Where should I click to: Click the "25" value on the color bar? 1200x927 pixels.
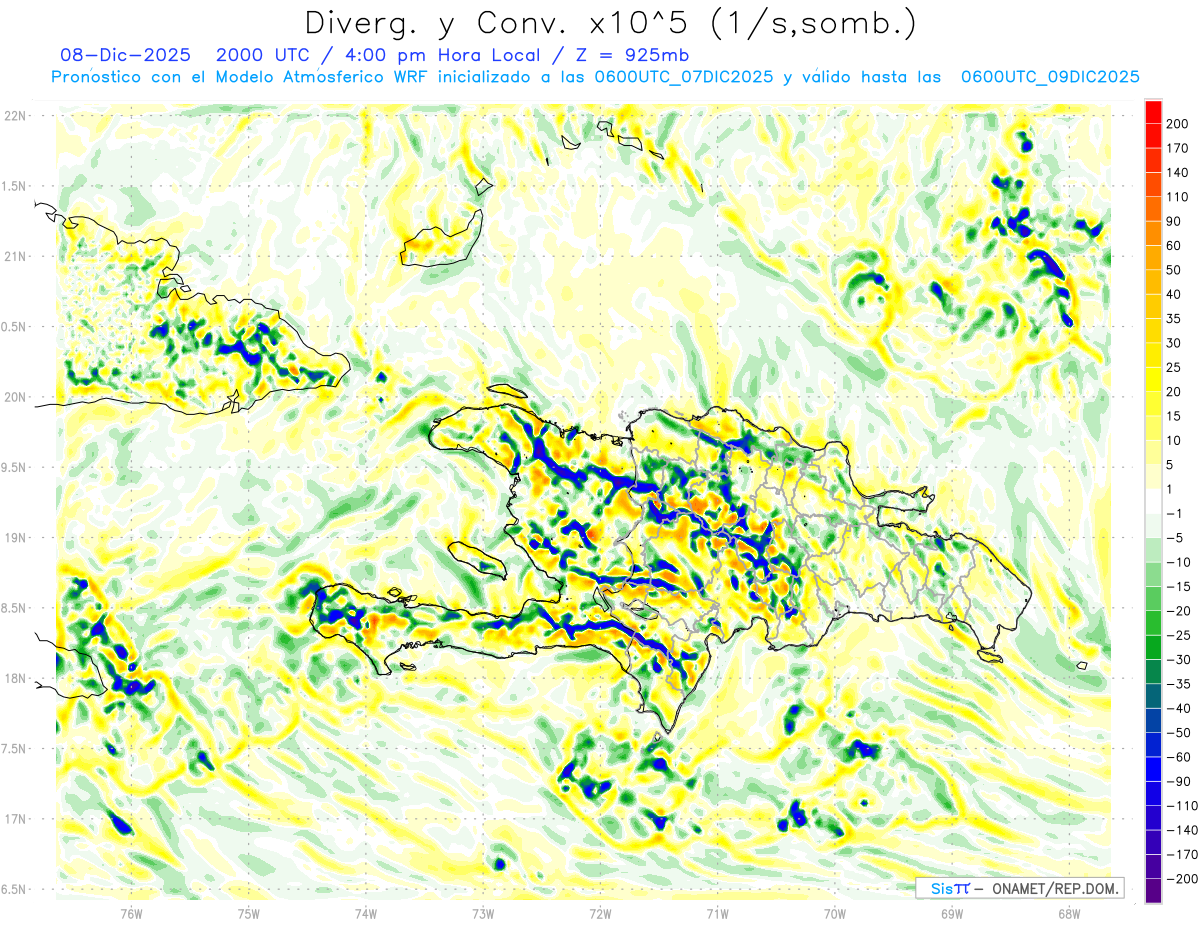point(1174,367)
